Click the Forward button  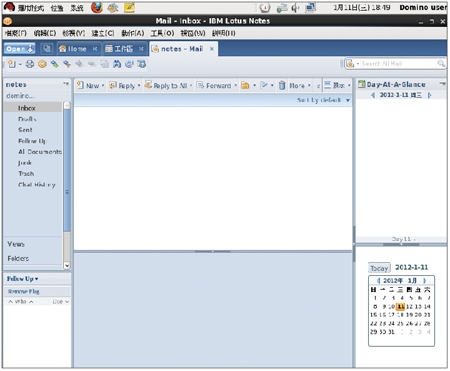coord(214,86)
